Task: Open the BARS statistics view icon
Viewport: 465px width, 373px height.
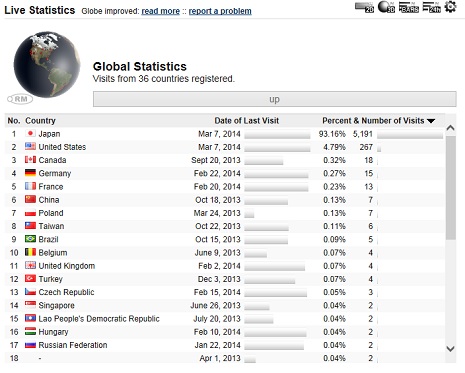Action: click(x=409, y=7)
